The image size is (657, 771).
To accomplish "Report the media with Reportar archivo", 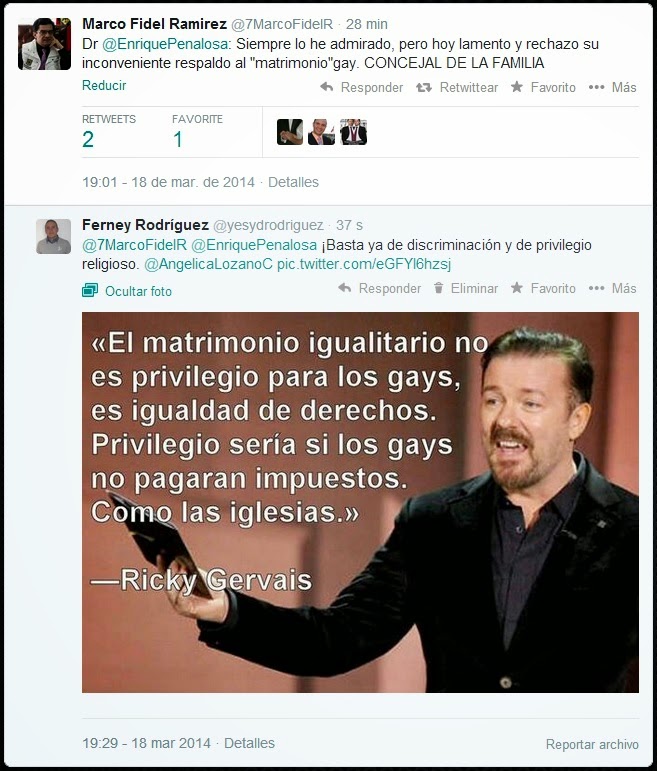I will coord(592,744).
